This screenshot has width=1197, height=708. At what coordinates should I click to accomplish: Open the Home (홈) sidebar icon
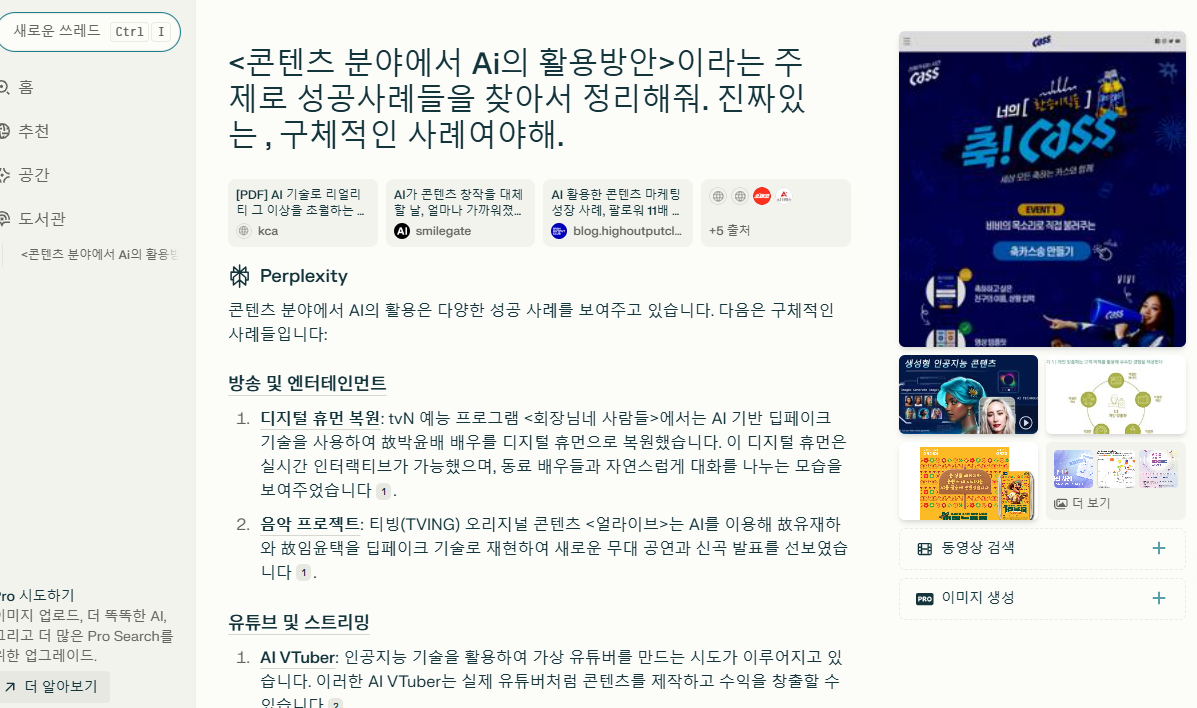(x=4, y=88)
